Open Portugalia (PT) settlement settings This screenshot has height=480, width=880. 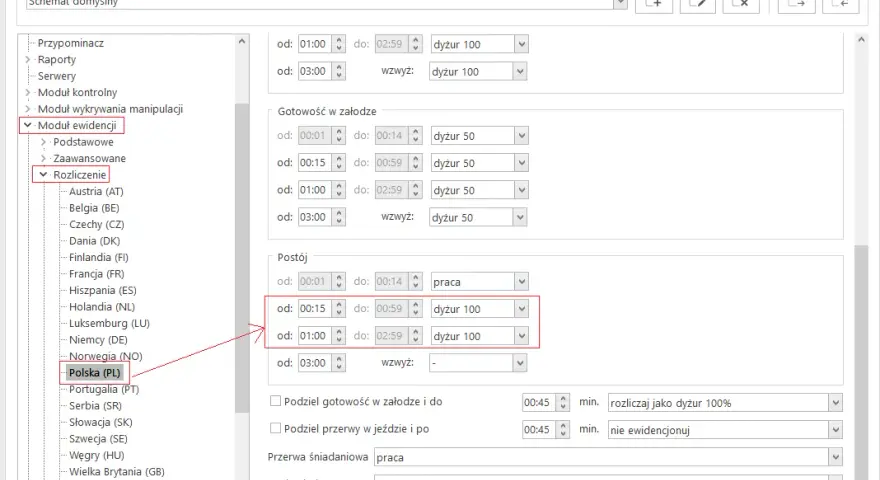tap(104, 389)
